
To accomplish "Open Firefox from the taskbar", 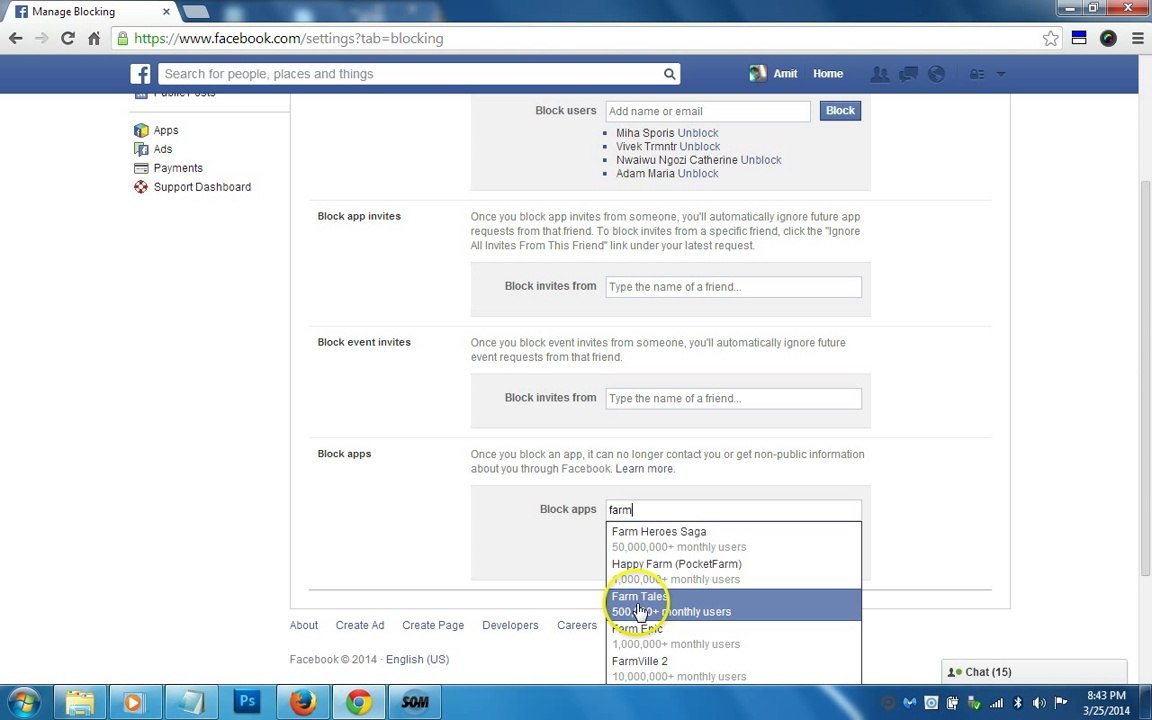I will [x=303, y=702].
